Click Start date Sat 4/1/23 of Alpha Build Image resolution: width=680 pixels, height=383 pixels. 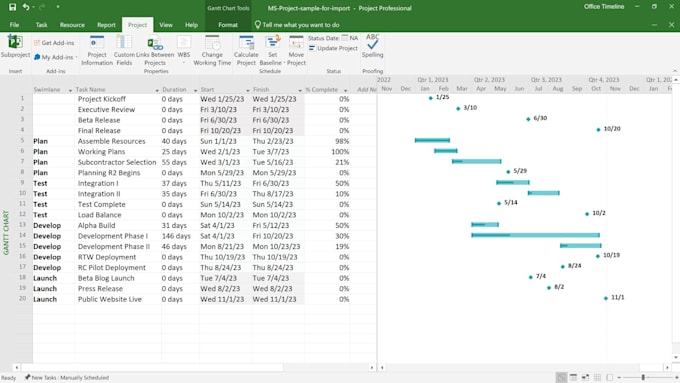pyautogui.click(x=217, y=225)
